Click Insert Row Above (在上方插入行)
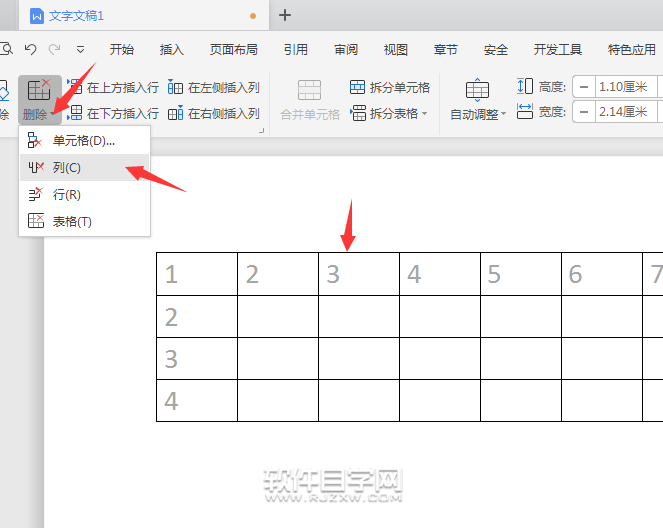The height and width of the screenshot is (528, 663). (x=113, y=88)
